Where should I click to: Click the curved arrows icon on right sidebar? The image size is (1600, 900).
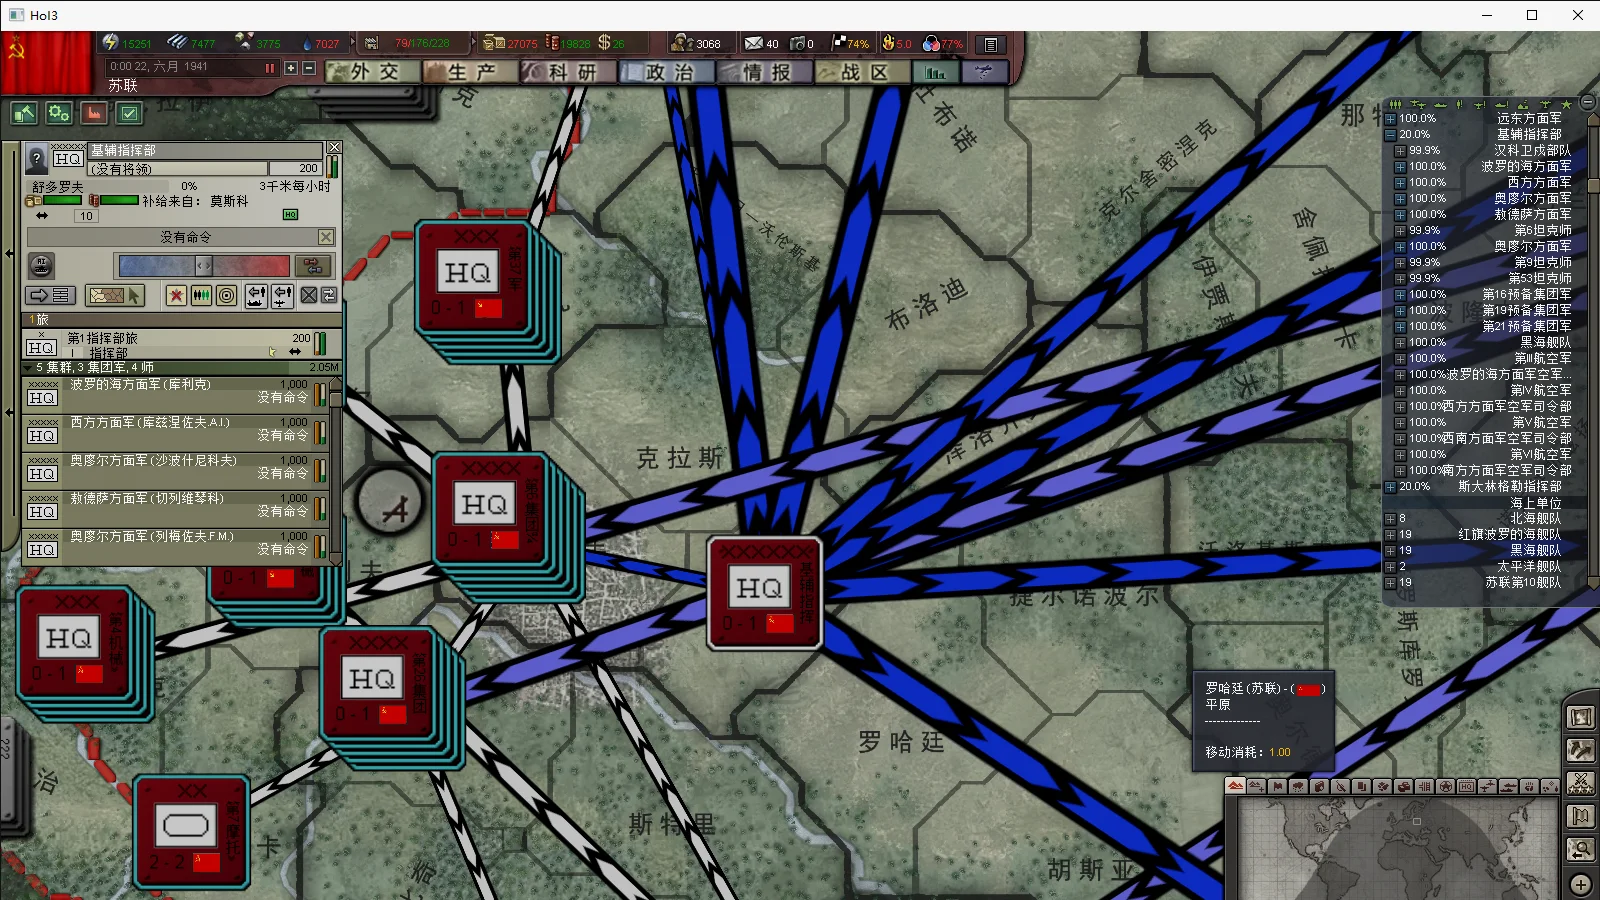1581,750
